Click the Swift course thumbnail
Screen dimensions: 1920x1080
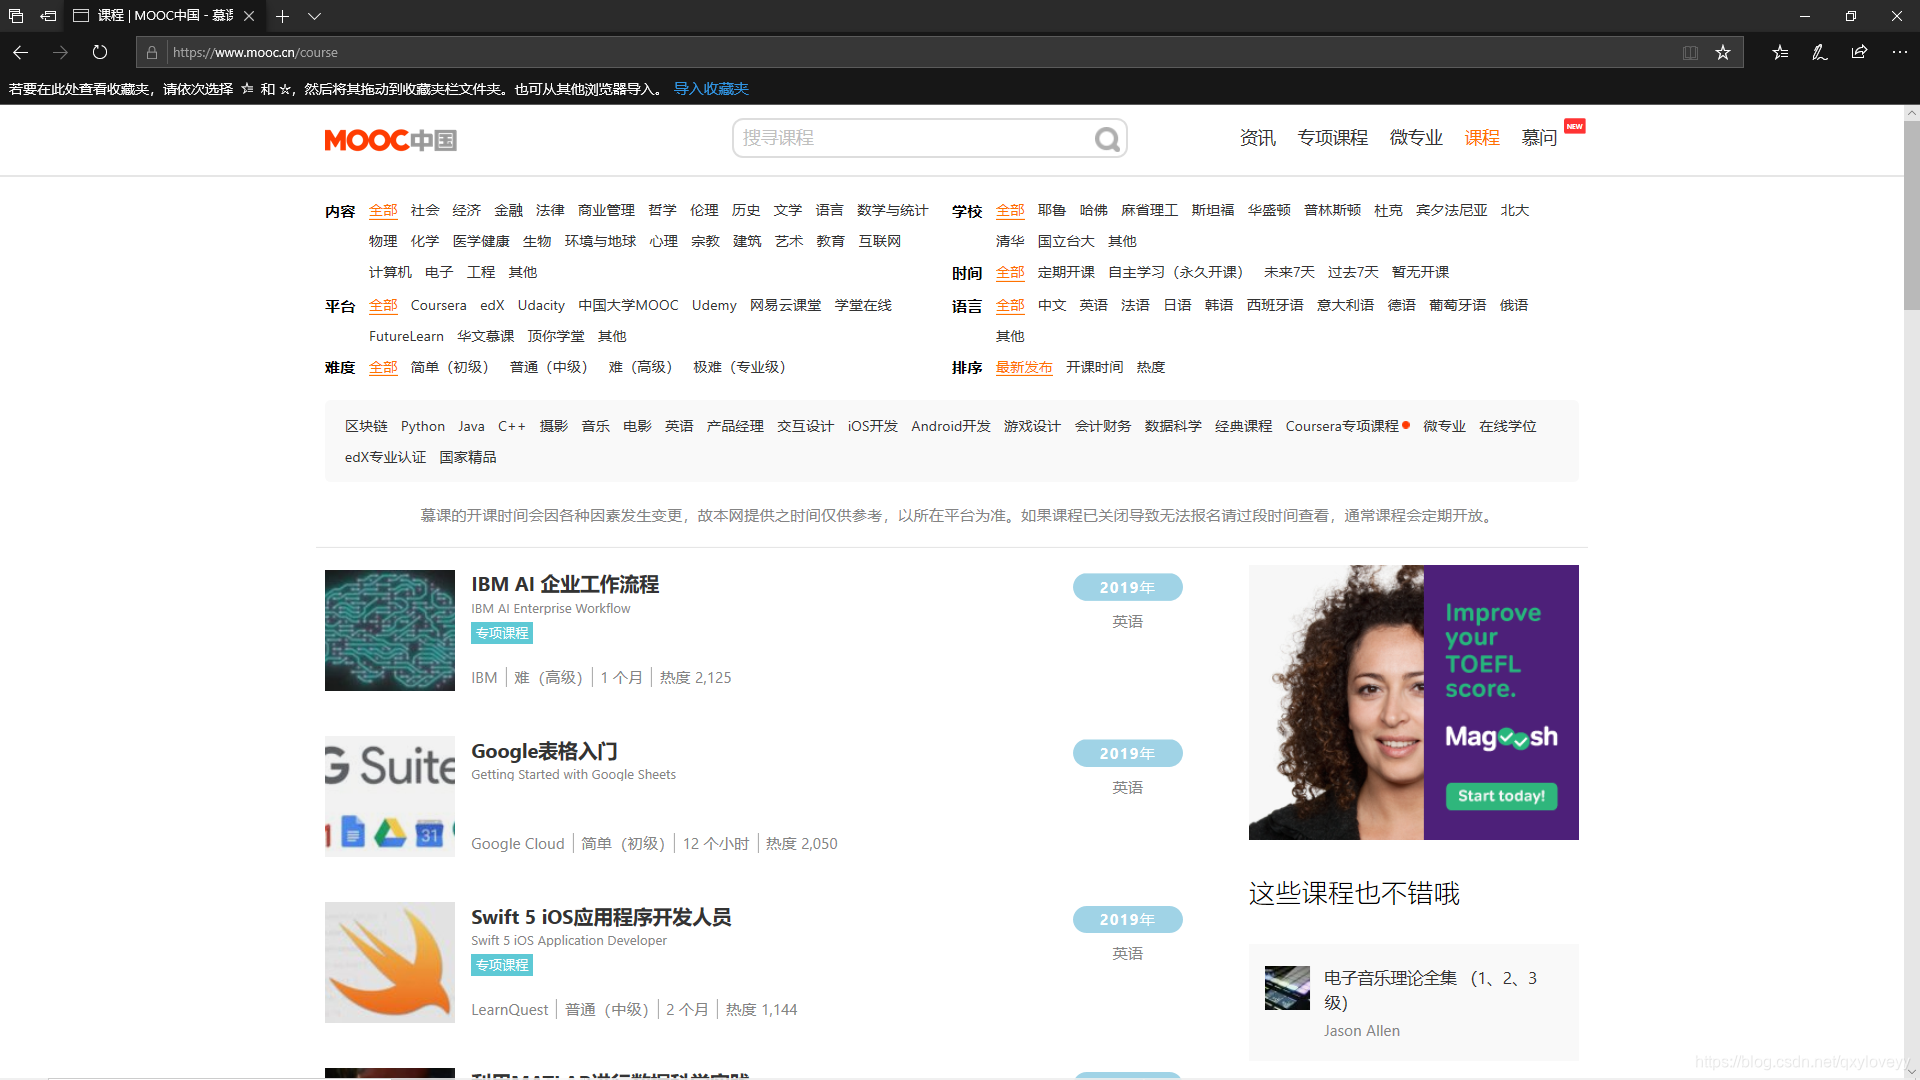click(x=390, y=962)
